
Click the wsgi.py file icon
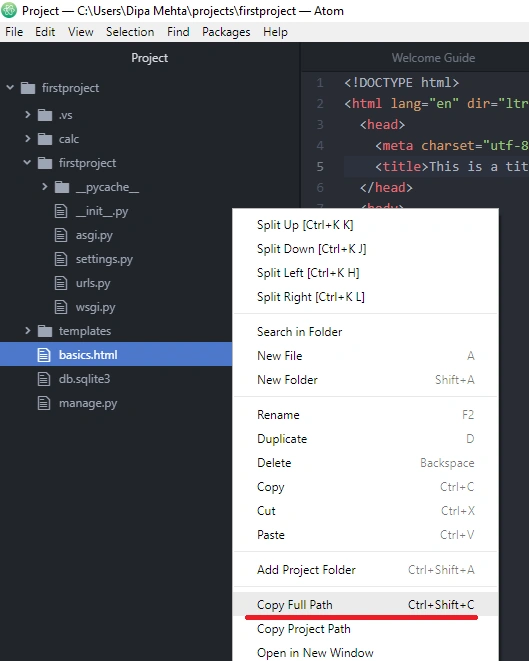pos(61,307)
